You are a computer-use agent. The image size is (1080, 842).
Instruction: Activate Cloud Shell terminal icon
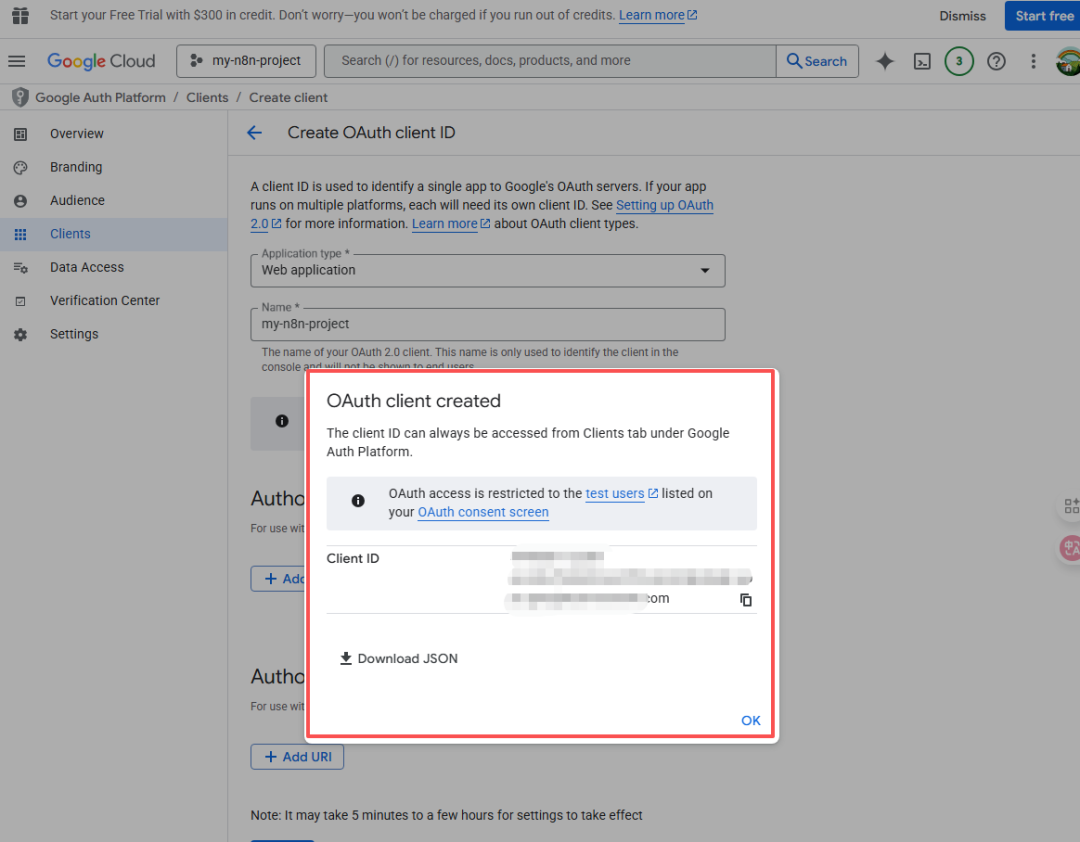(922, 61)
